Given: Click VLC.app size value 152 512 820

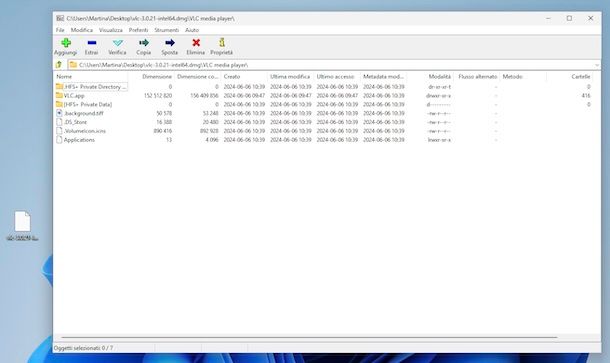Looking at the screenshot, I should click(x=158, y=95).
